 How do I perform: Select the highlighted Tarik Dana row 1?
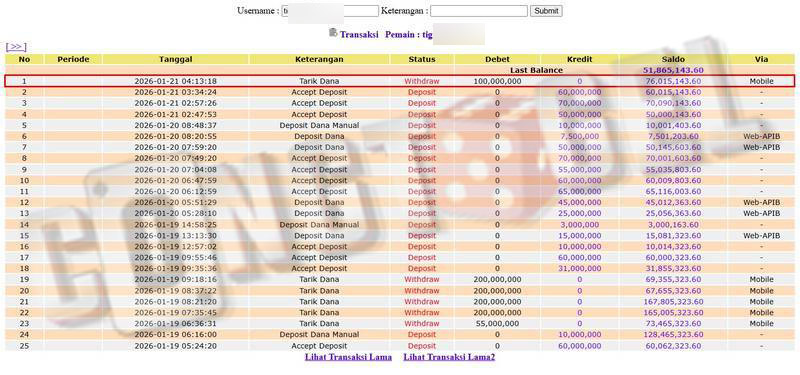pos(399,81)
